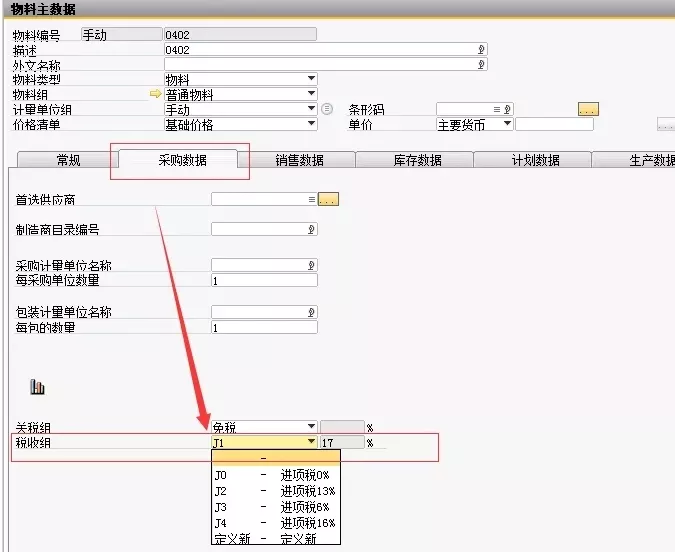Viewport: 675px width, 552px height.
Task: Open the 库存数据 tab
Action: (x=415, y=160)
